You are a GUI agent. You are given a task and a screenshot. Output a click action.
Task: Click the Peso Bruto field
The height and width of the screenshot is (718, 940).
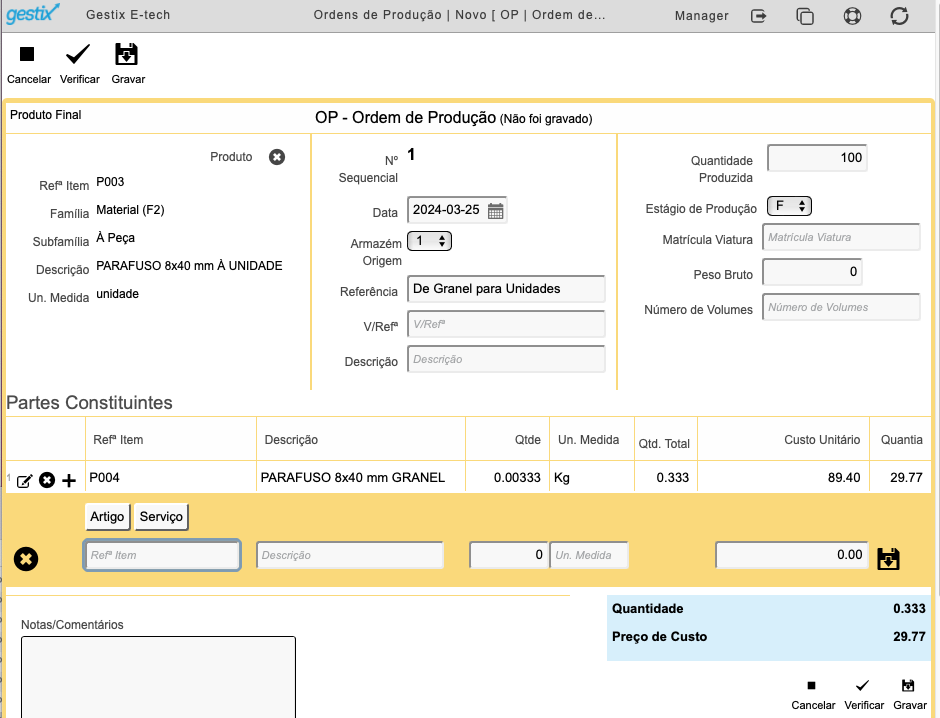[x=812, y=272]
